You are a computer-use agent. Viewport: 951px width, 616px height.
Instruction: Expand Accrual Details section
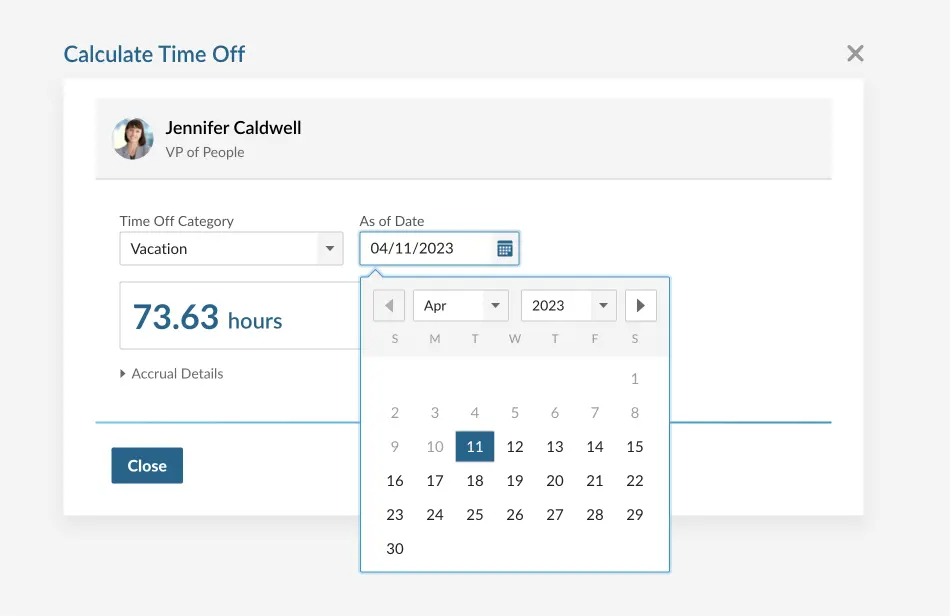tap(171, 374)
